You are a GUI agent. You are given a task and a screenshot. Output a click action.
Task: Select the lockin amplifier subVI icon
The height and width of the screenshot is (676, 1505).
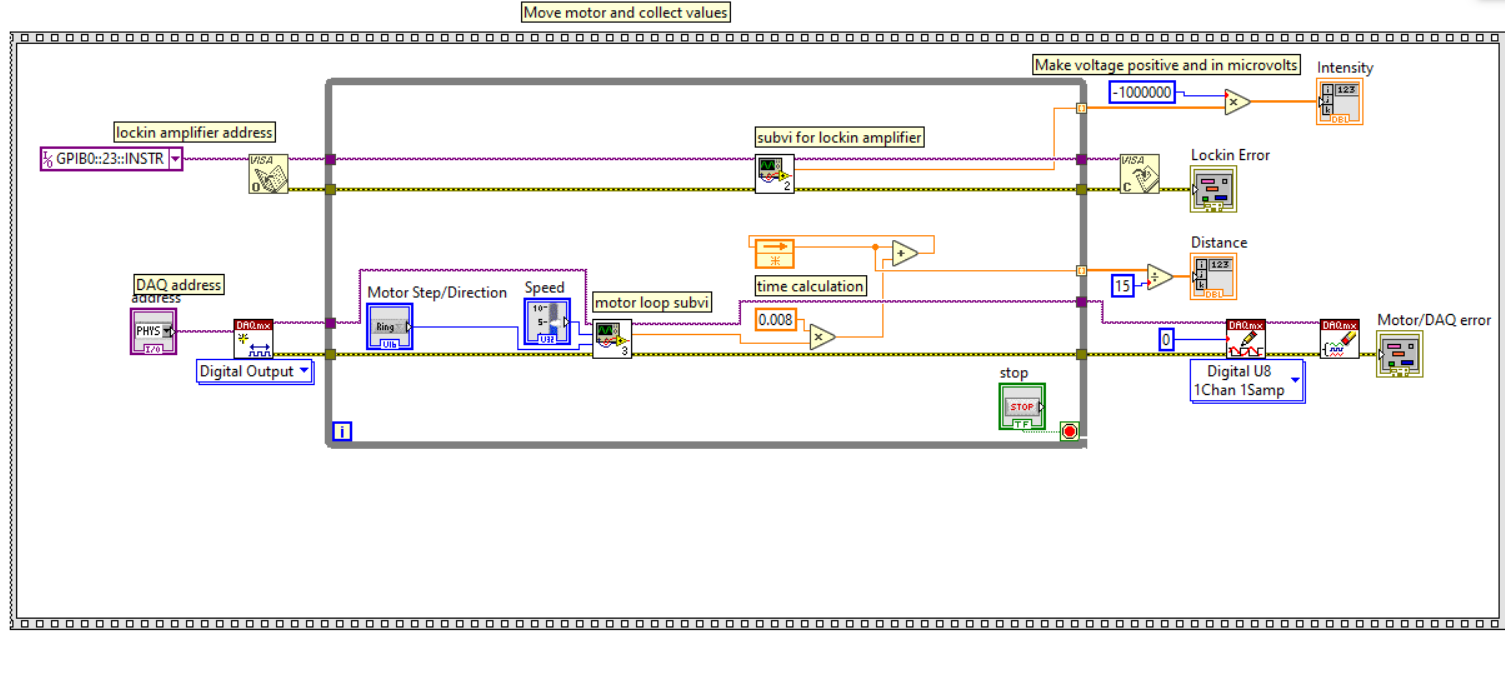click(x=775, y=174)
